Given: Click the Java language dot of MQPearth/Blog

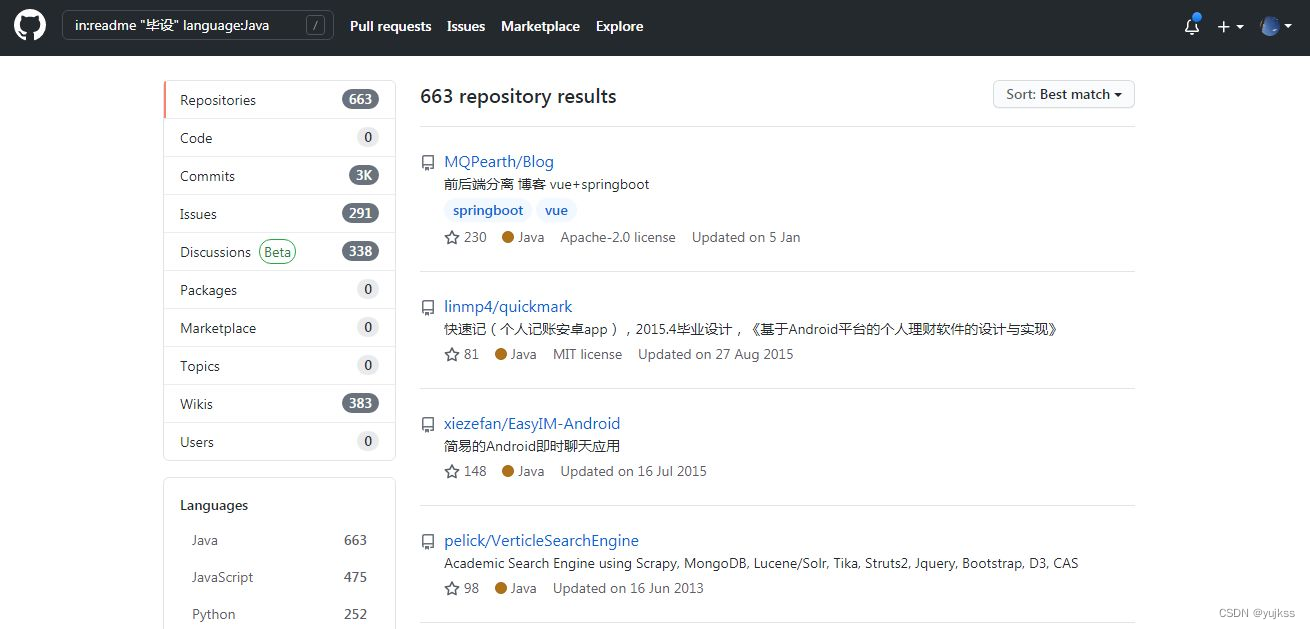Looking at the screenshot, I should 508,237.
